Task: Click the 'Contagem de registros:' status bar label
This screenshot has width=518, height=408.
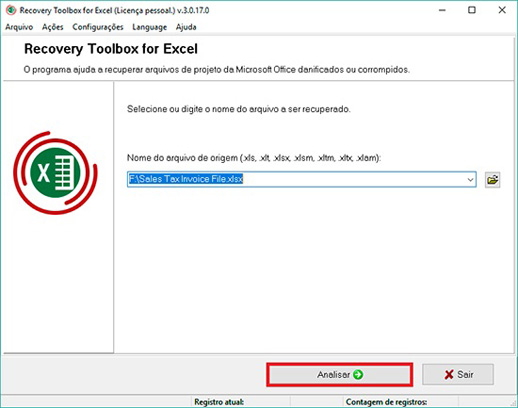Action: (386, 402)
